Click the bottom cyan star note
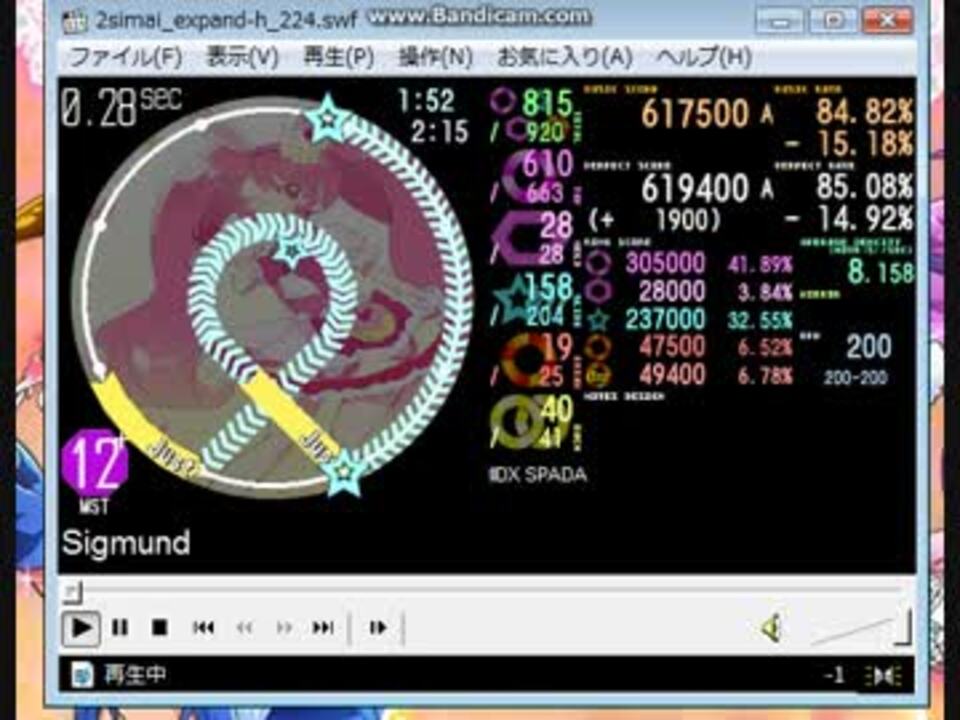 (x=344, y=471)
